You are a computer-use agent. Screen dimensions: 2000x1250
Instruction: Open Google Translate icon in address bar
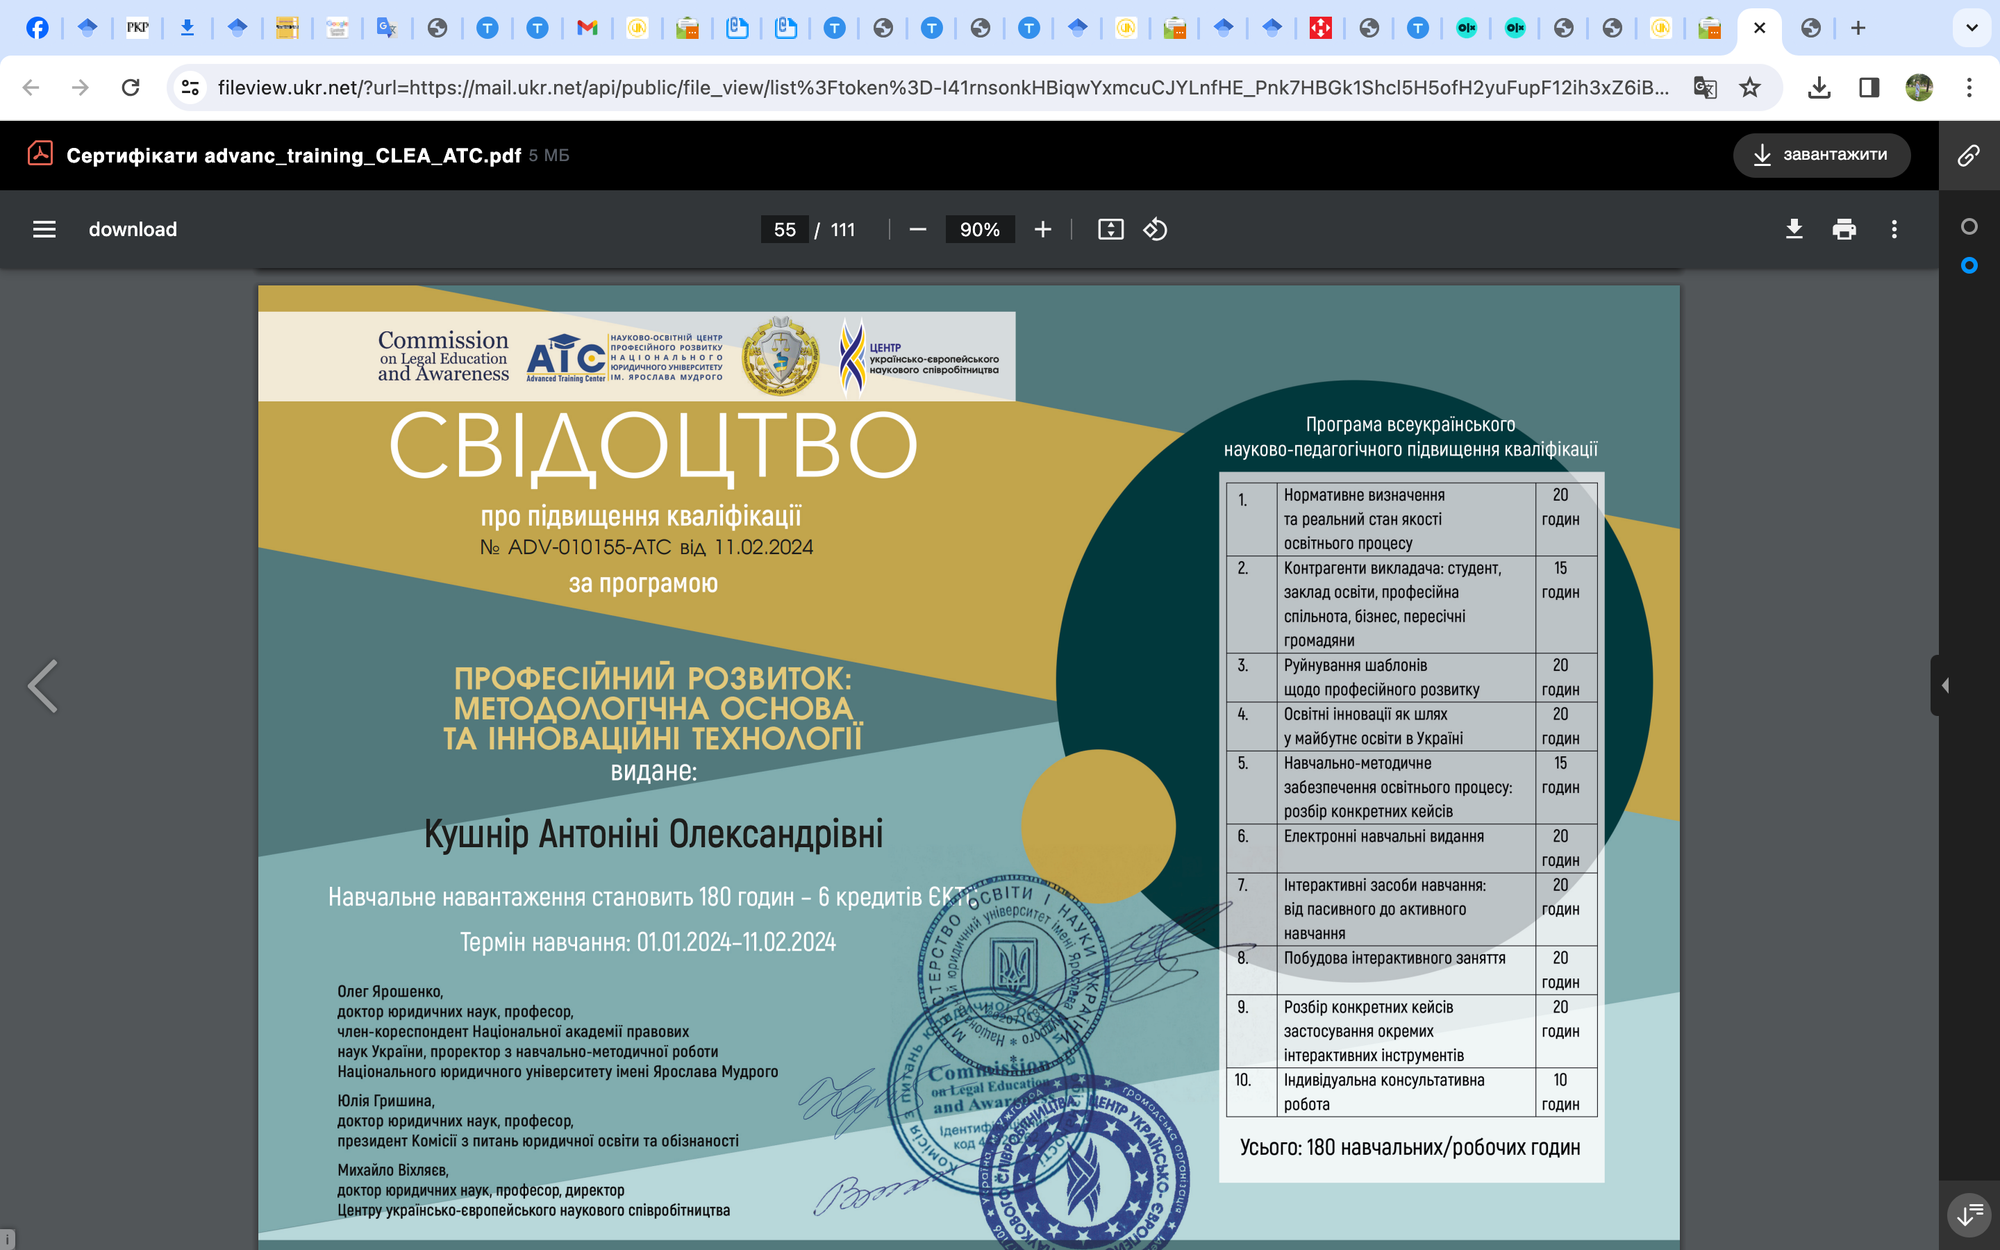click(x=1705, y=88)
